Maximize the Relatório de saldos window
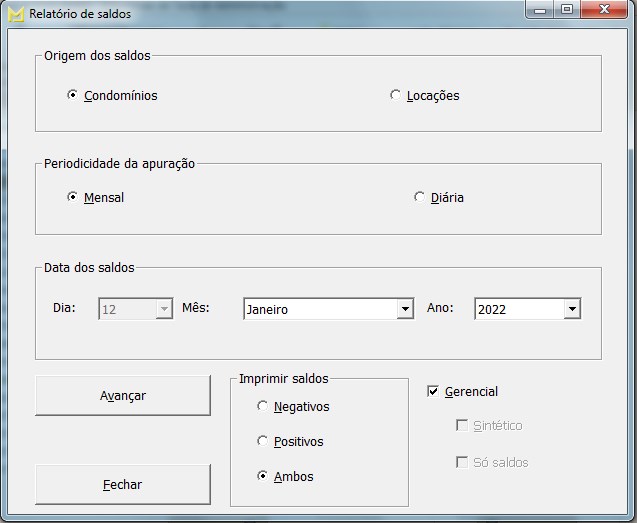 coord(567,11)
